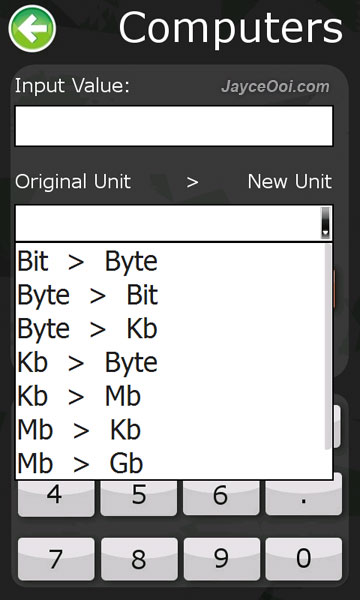Tap the number 4 key

point(56,497)
